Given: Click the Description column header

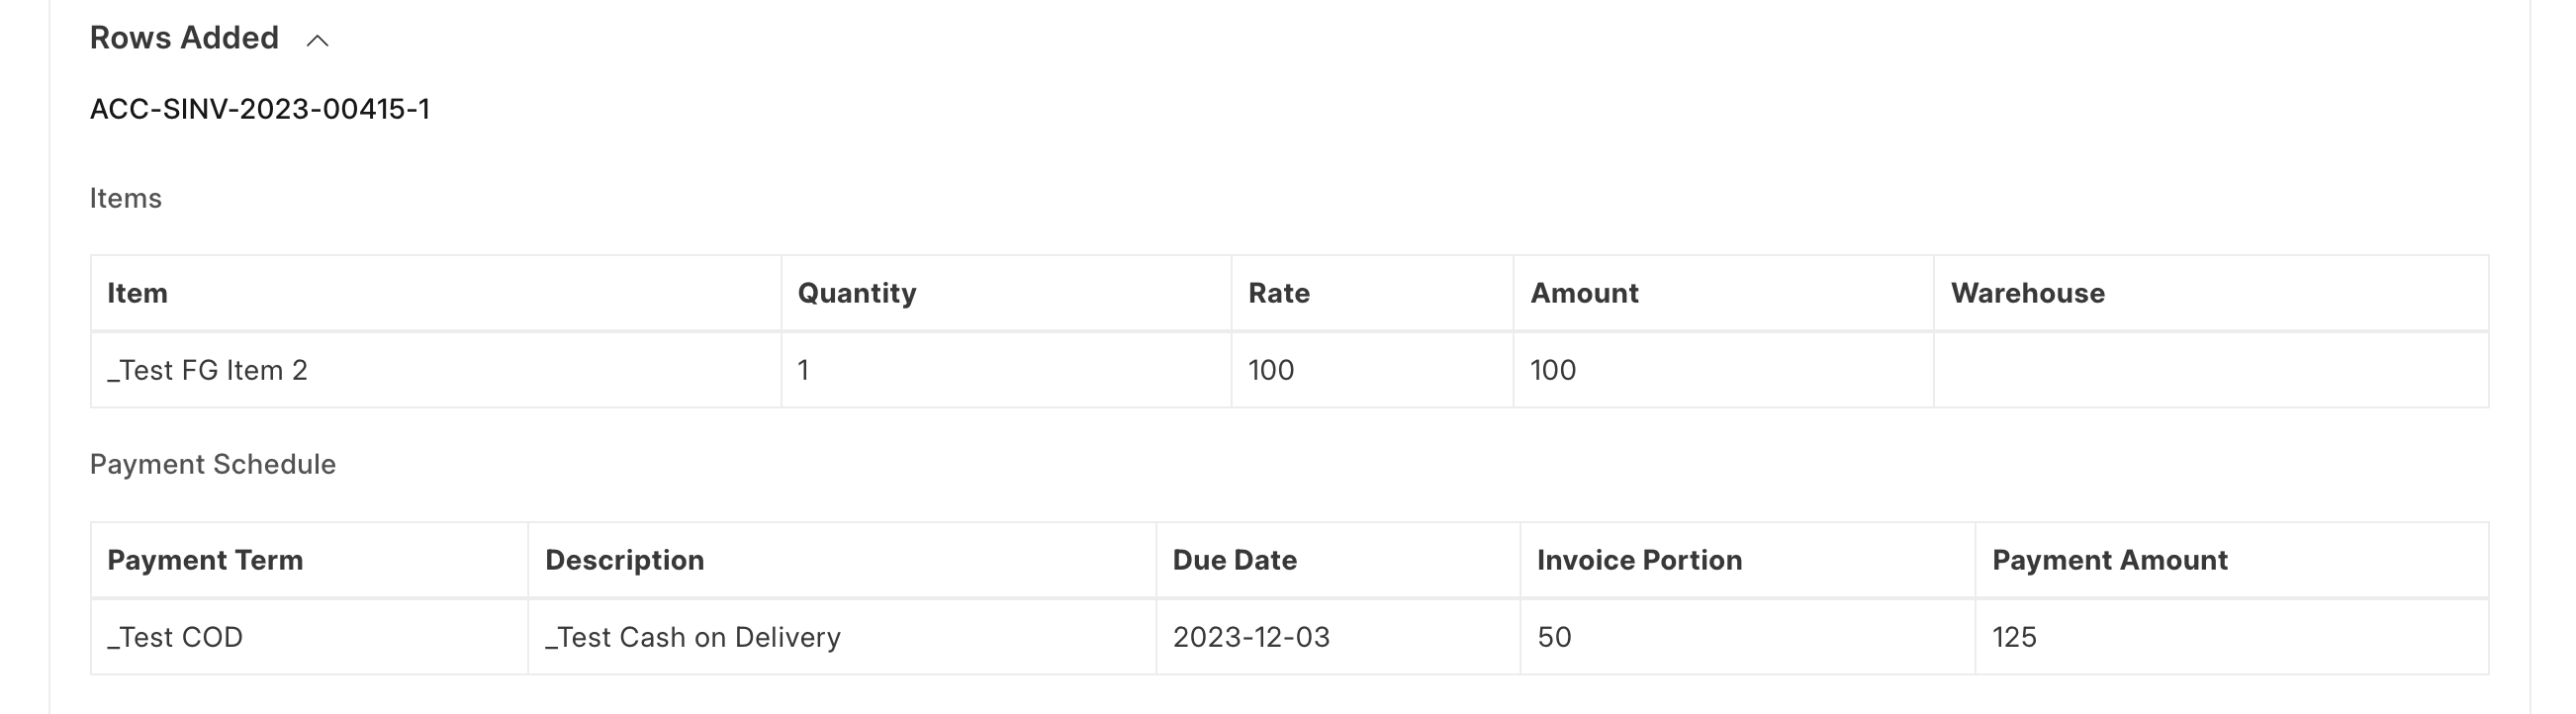Looking at the screenshot, I should click(x=624, y=560).
